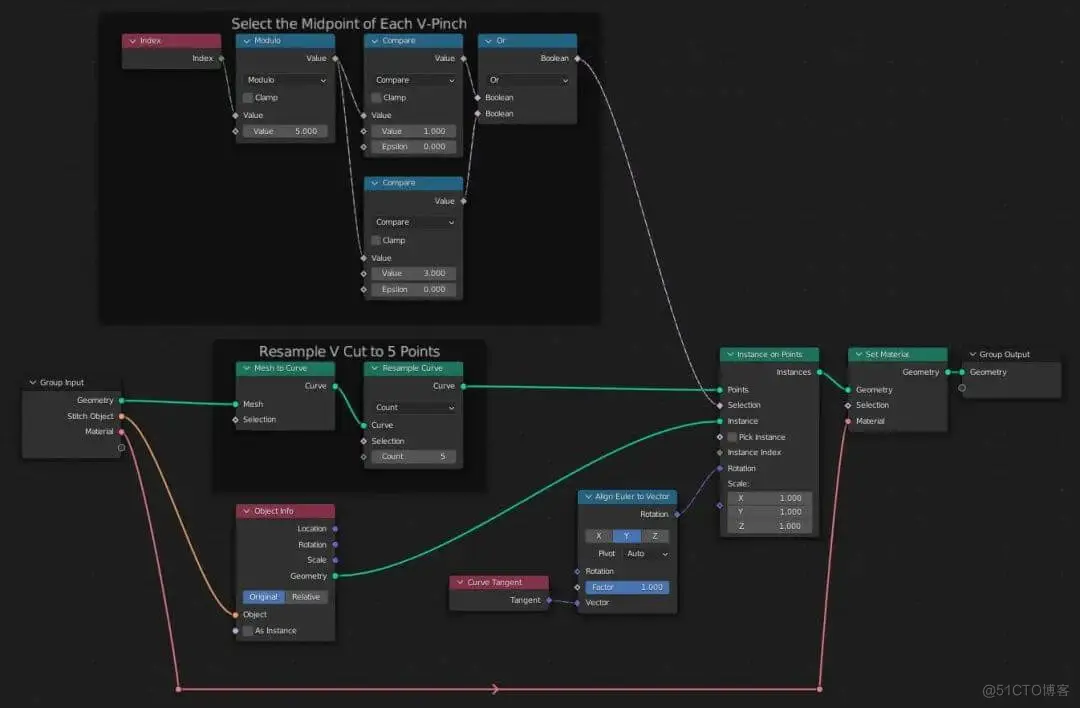Click Selection input socket on Instance on Points
The width and height of the screenshot is (1080, 708).
pyautogui.click(x=720, y=406)
